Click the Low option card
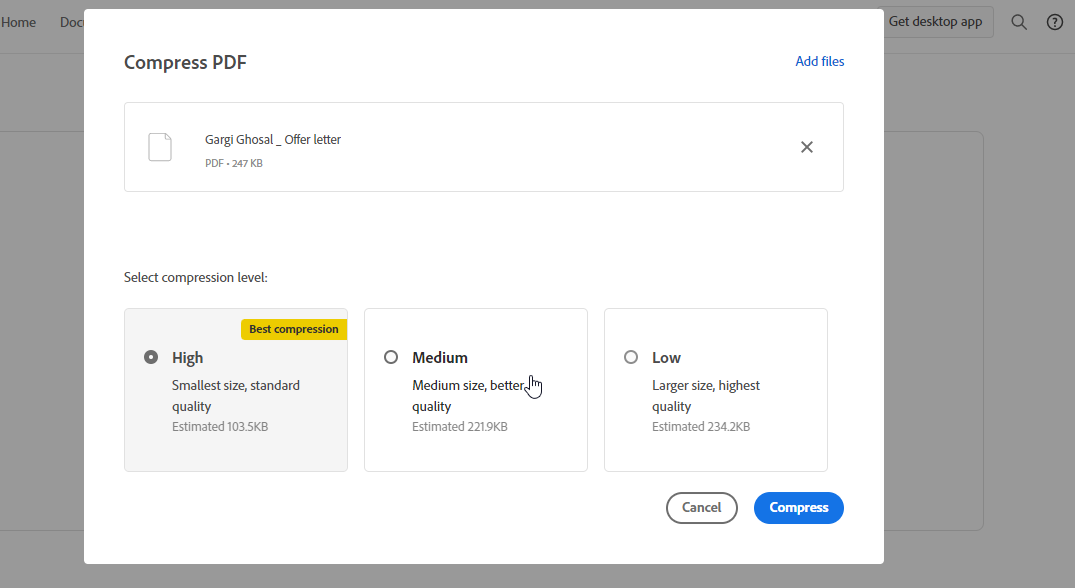The image size is (1075, 588). [715, 390]
